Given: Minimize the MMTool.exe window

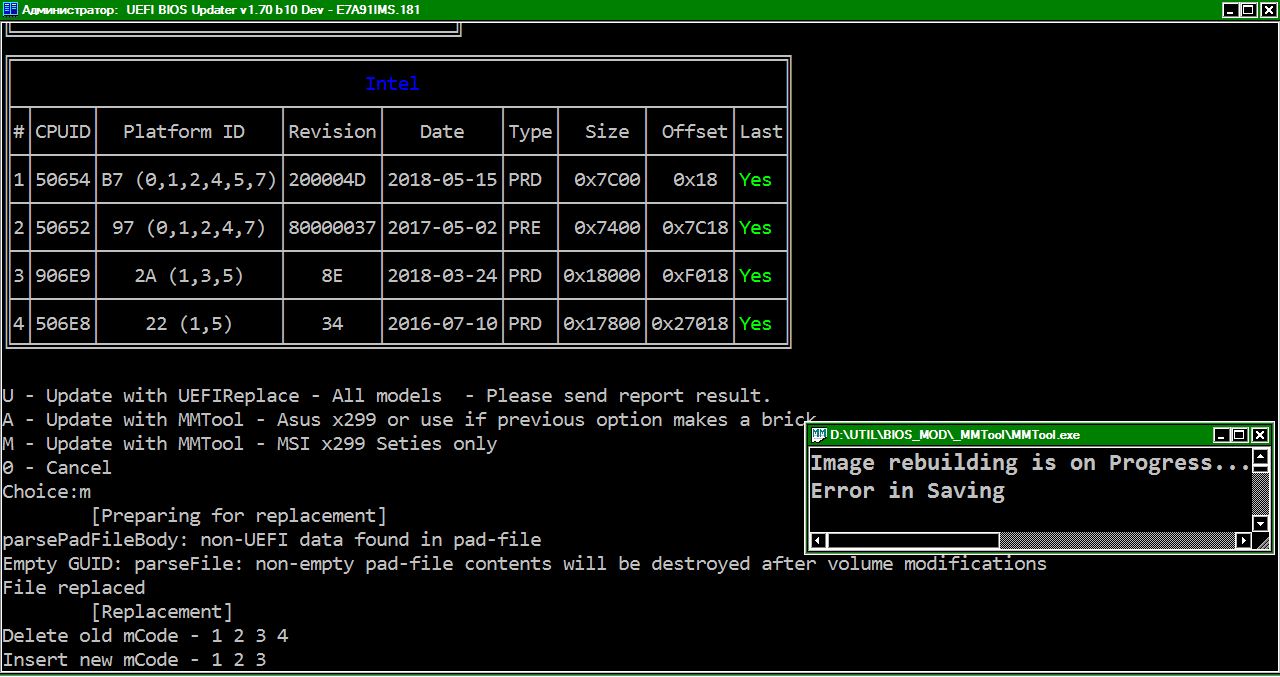Looking at the screenshot, I should (1222, 435).
